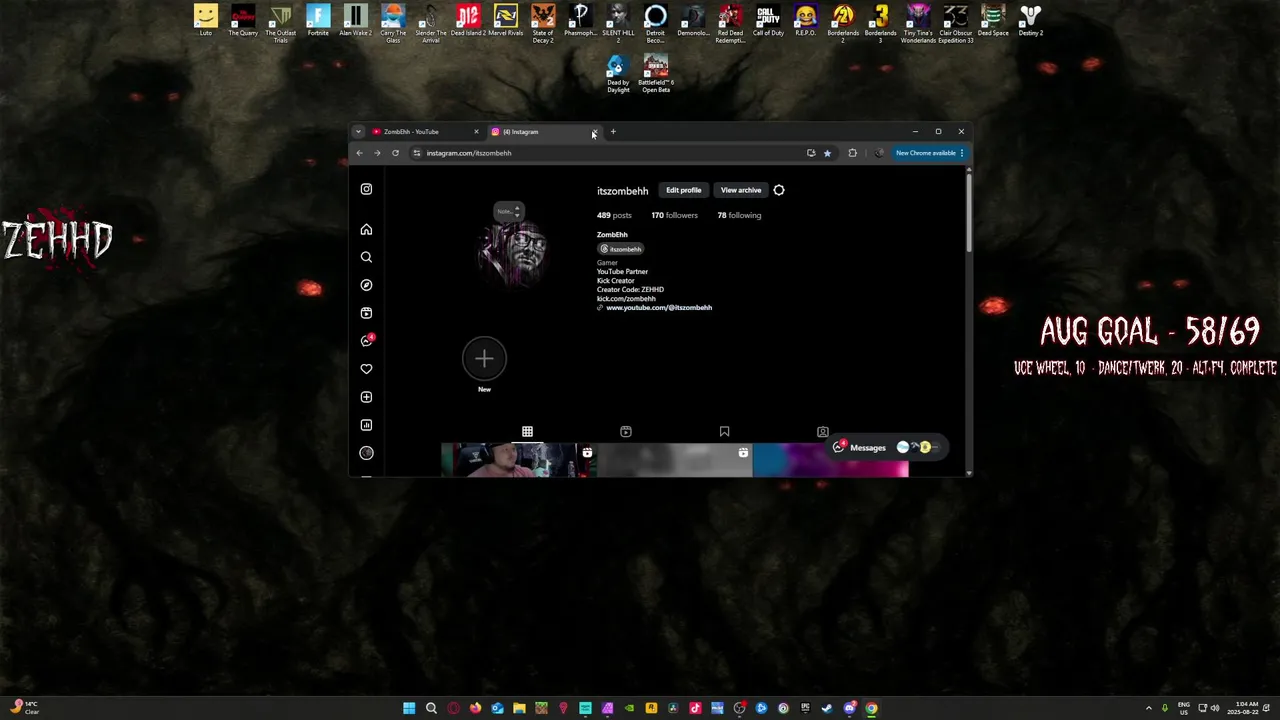This screenshot has width=1280, height=720.
Task: Open Dead Space desktop shortcut
Action: (993, 21)
